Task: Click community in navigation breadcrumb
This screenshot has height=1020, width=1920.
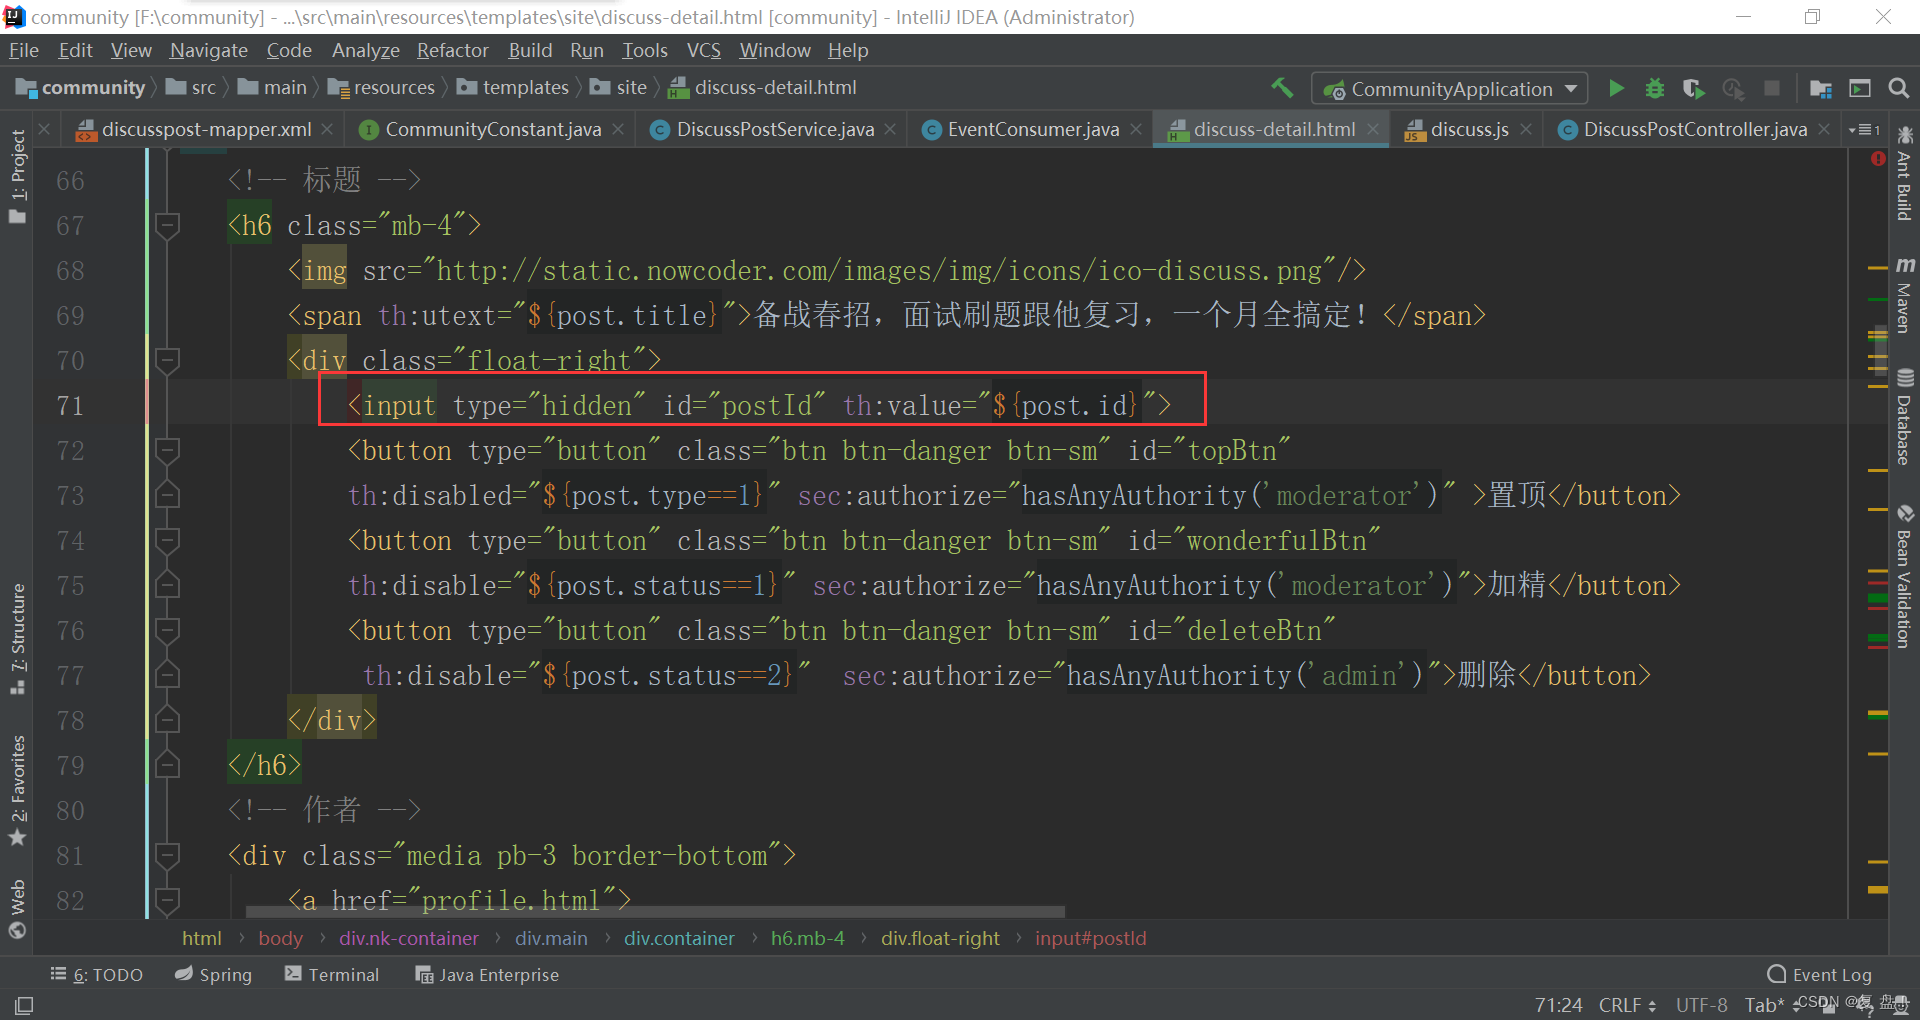Action: [x=82, y=88]
